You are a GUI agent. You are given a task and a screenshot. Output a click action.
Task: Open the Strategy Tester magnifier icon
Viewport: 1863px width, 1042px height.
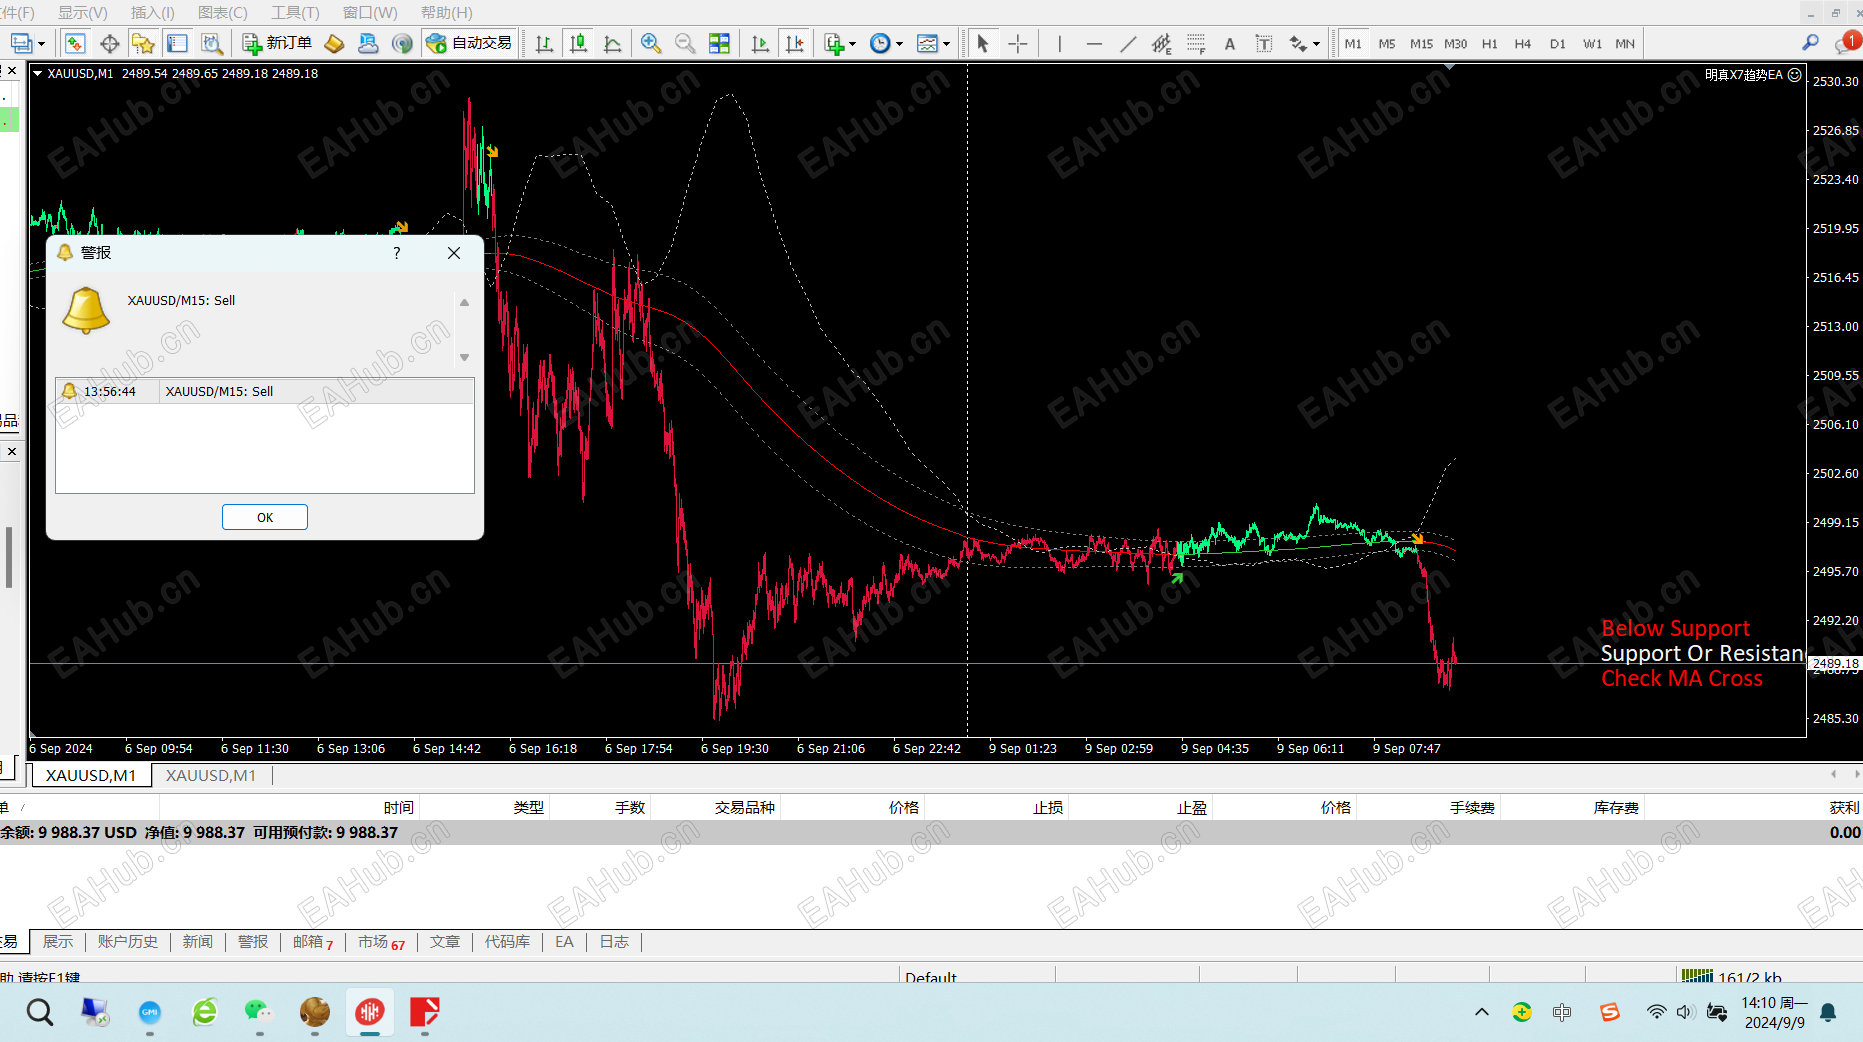[211, 44]
